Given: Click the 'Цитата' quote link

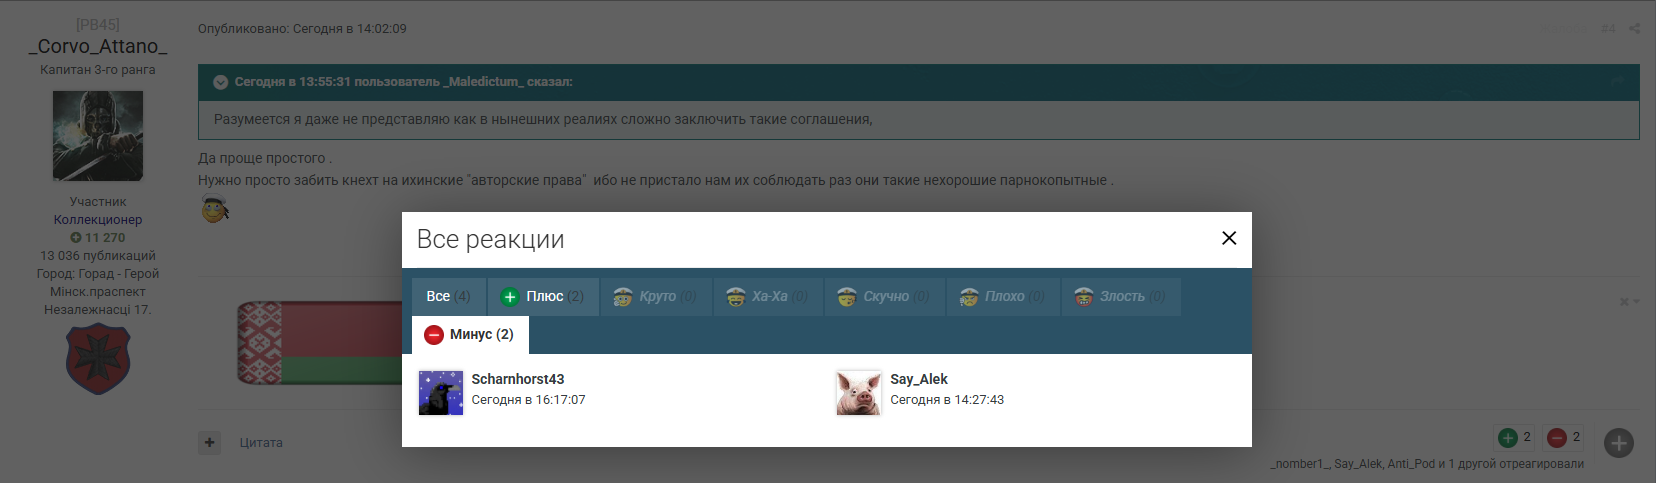Looking at the screenshot, I should click(x=261, y=443).
